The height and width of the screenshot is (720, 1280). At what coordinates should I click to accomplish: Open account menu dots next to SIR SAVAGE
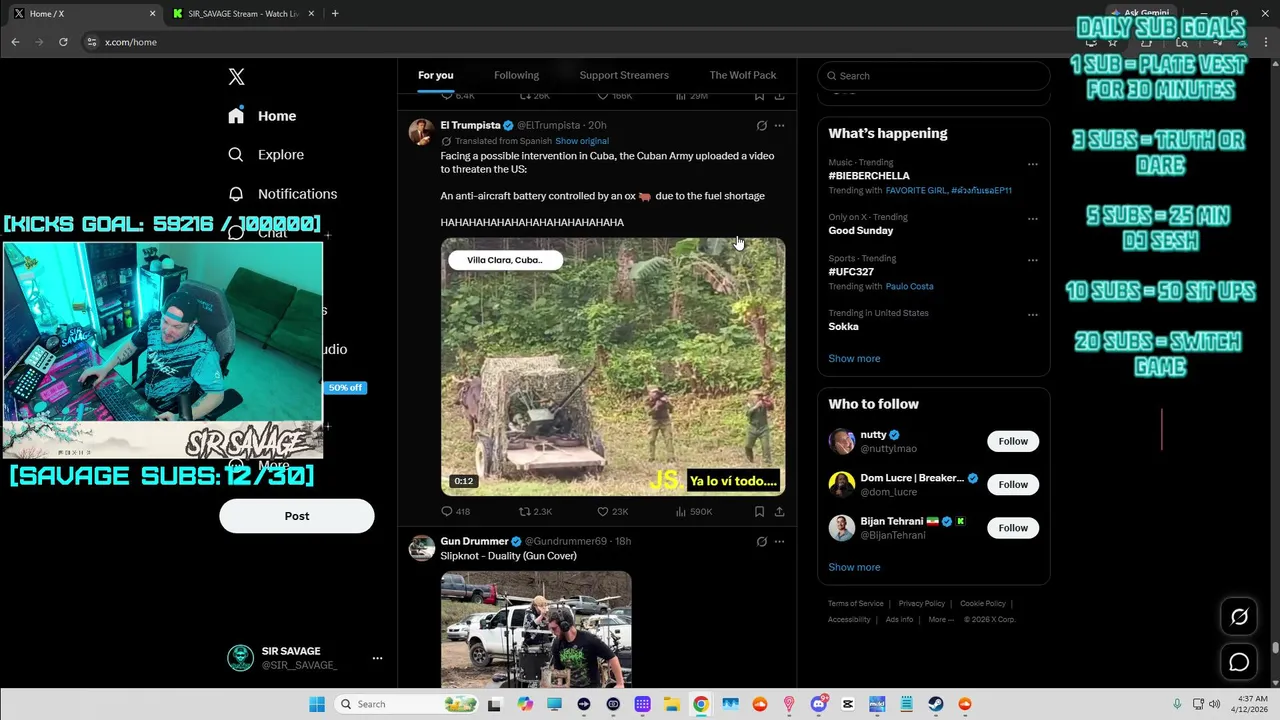[377, 658]
